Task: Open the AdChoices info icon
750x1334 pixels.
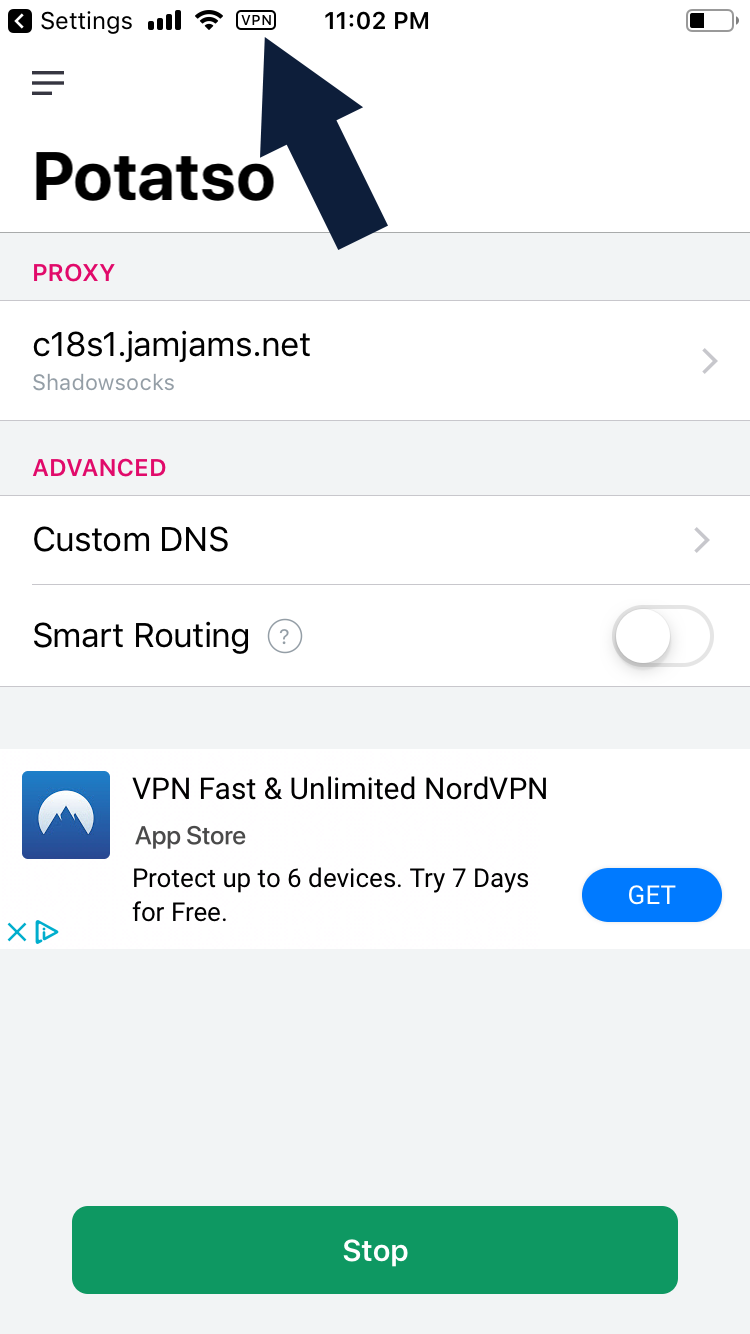Action: click(46, 933)
